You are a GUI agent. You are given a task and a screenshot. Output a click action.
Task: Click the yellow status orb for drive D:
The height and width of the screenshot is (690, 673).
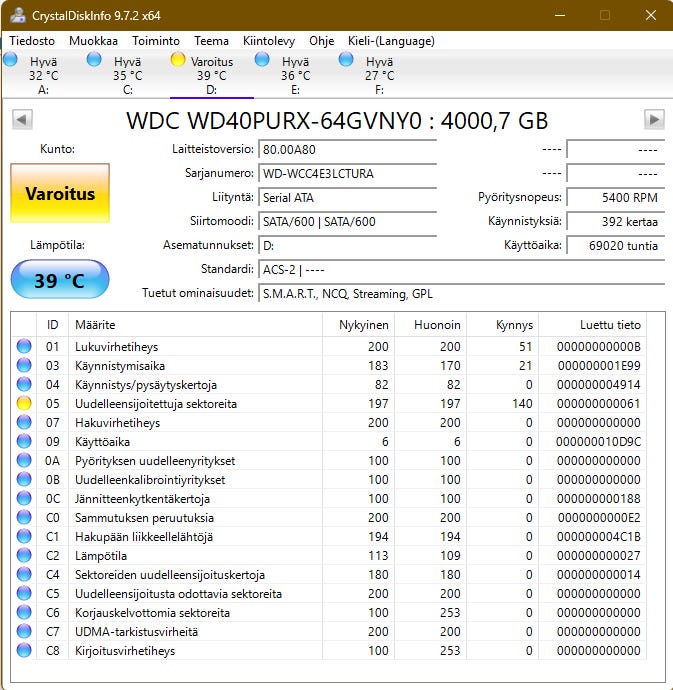click(x=178, y=59)
